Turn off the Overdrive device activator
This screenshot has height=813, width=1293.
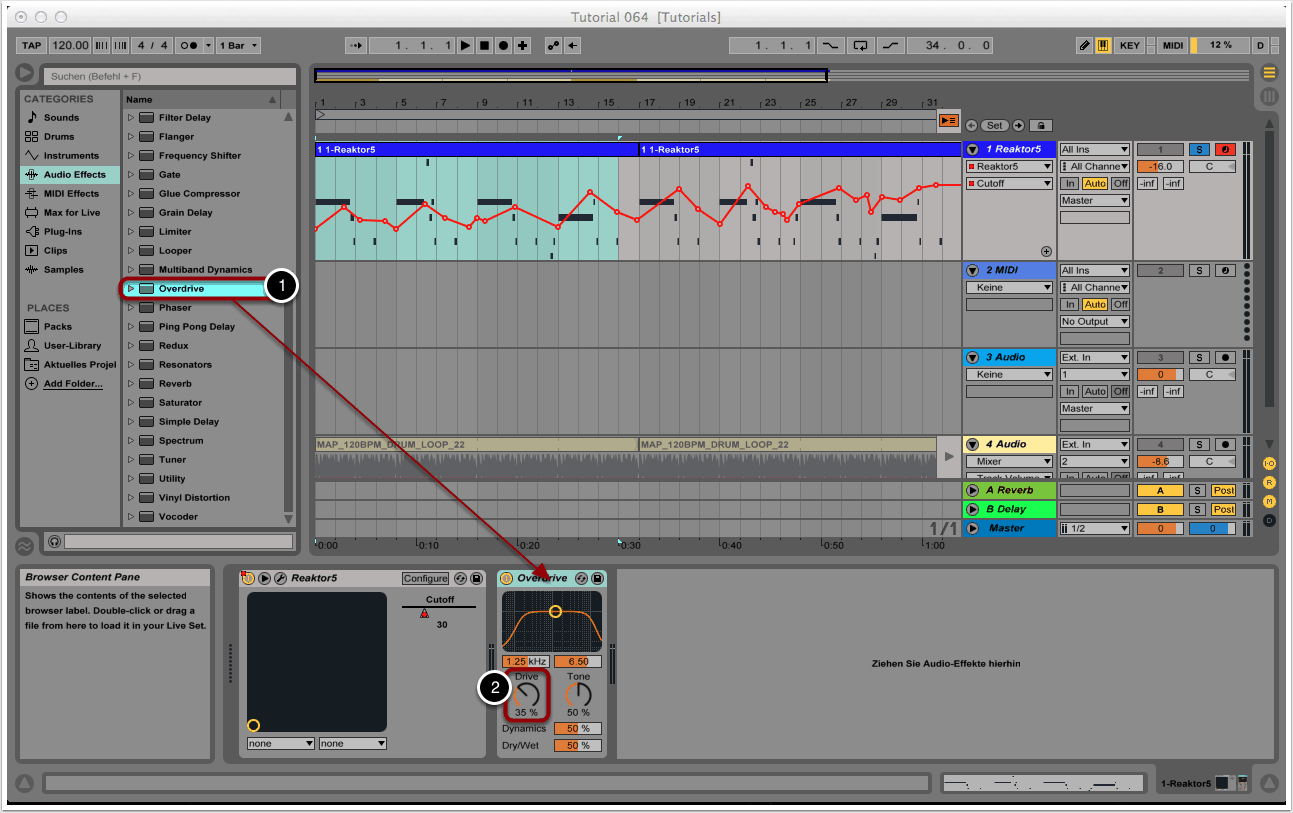(x=506, y=578)
